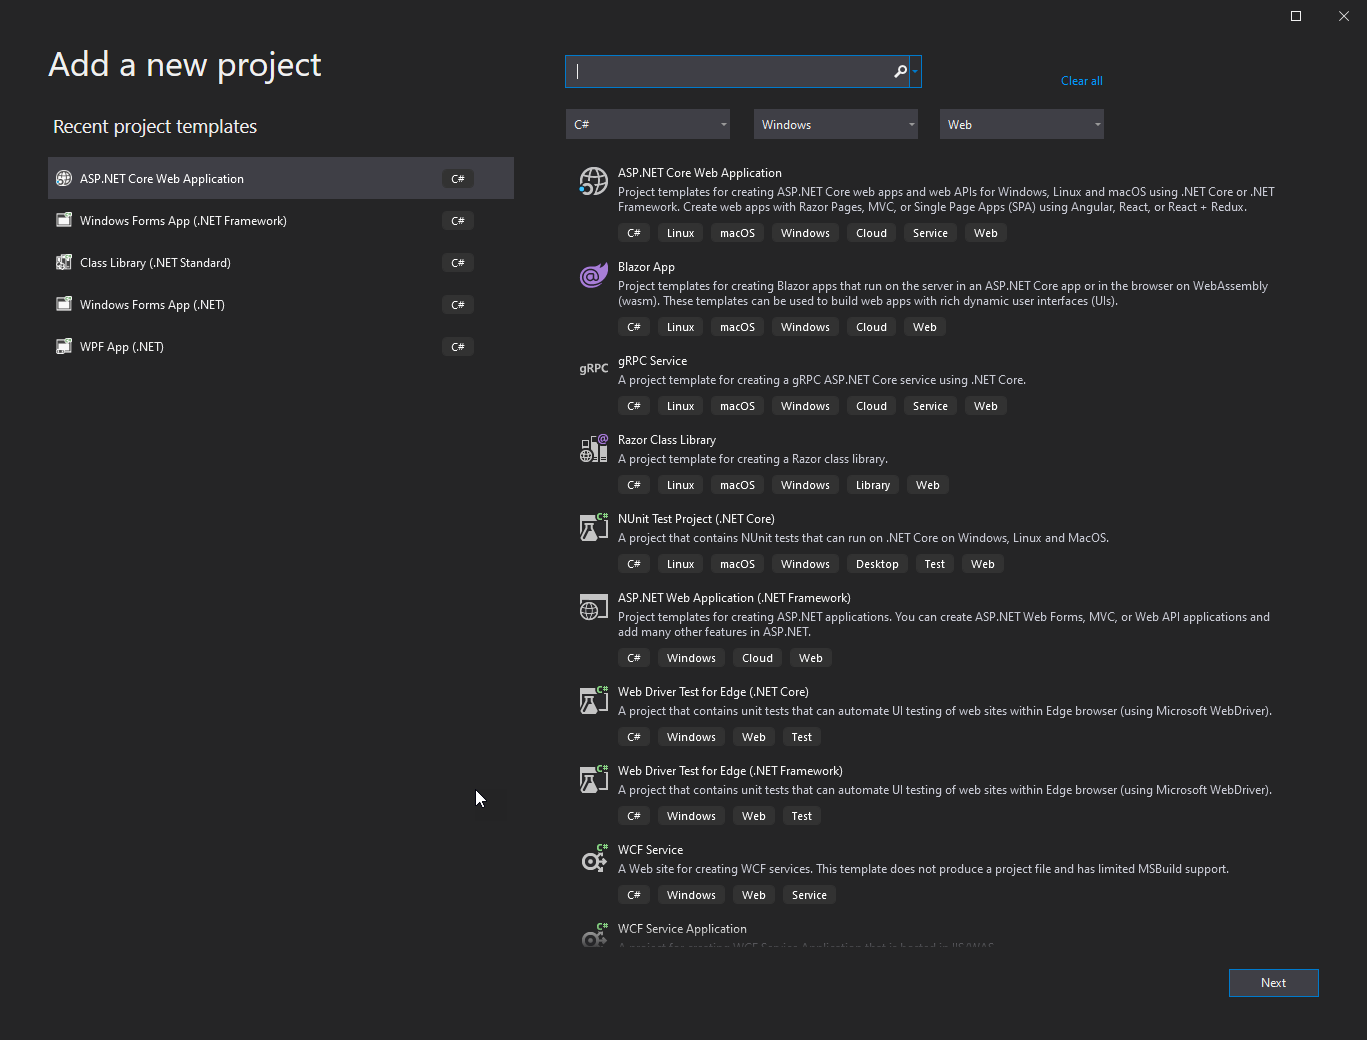This screenshot has height=1040, width=1367.
Task: Click the WPF App (.NET) icon
Action: pos(64,346)
